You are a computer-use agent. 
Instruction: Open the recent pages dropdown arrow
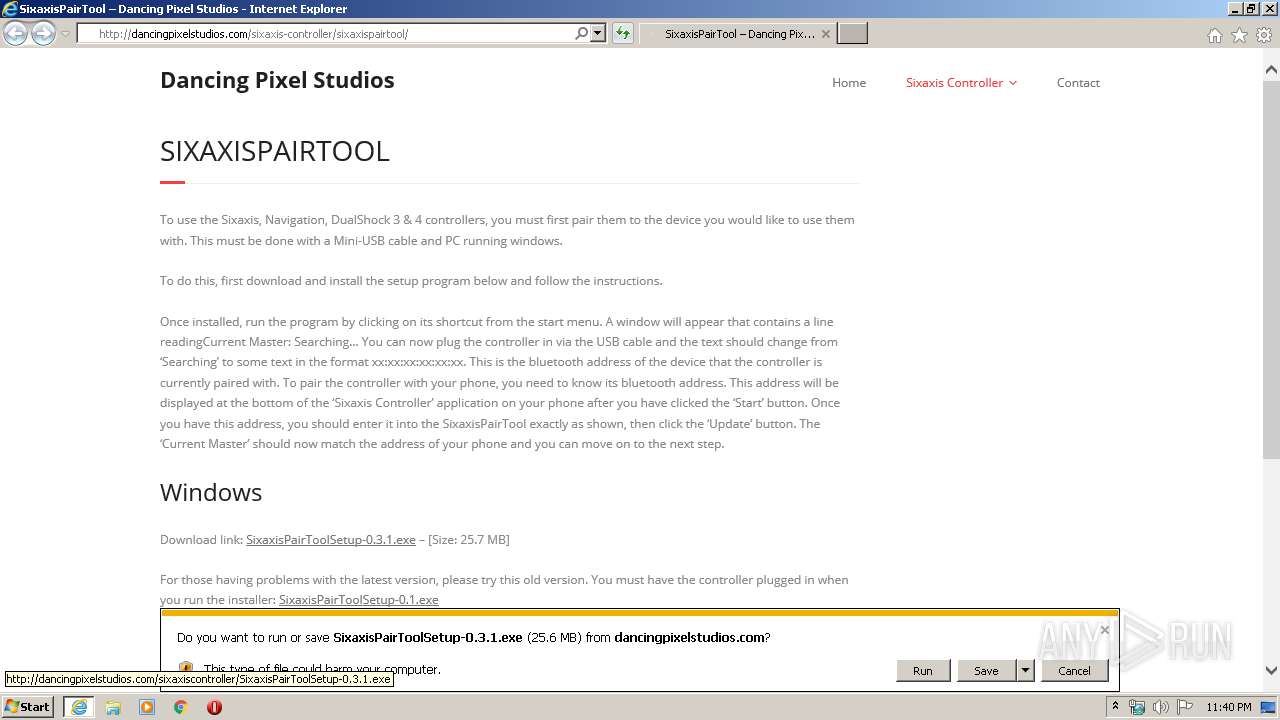(x=65, y=34)
